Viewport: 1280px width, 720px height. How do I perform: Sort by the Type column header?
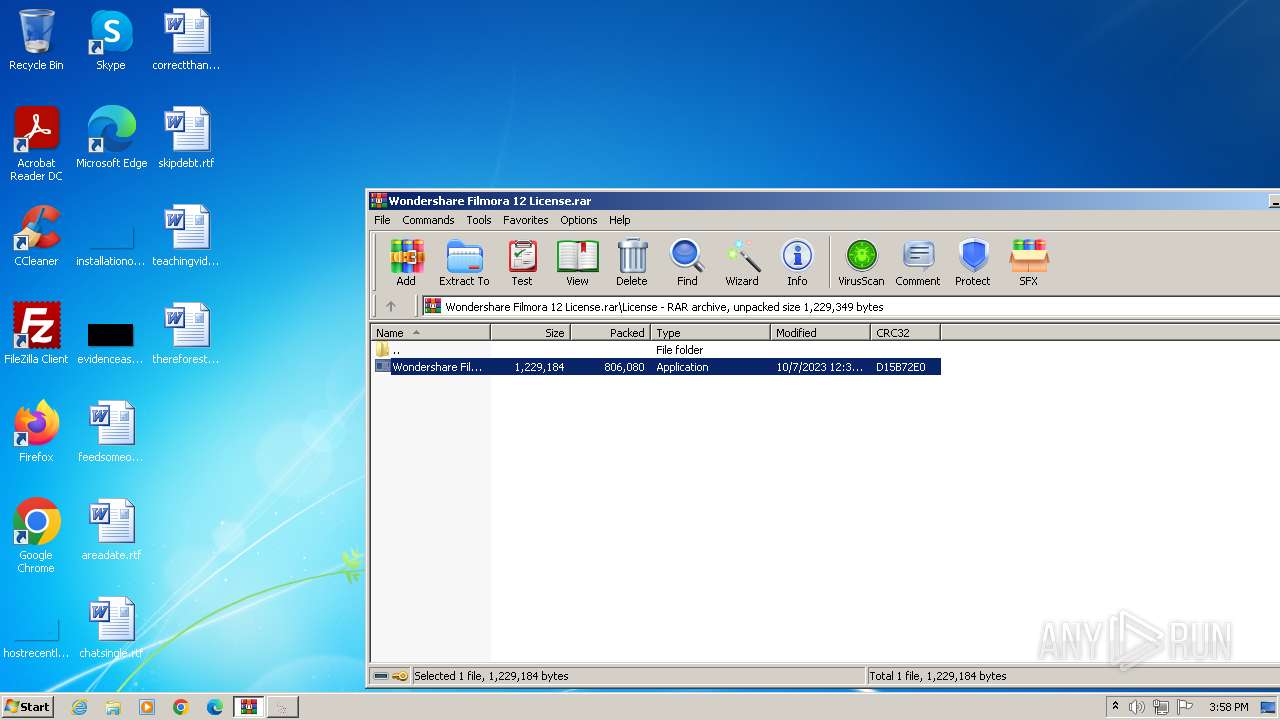pos(711,333)
